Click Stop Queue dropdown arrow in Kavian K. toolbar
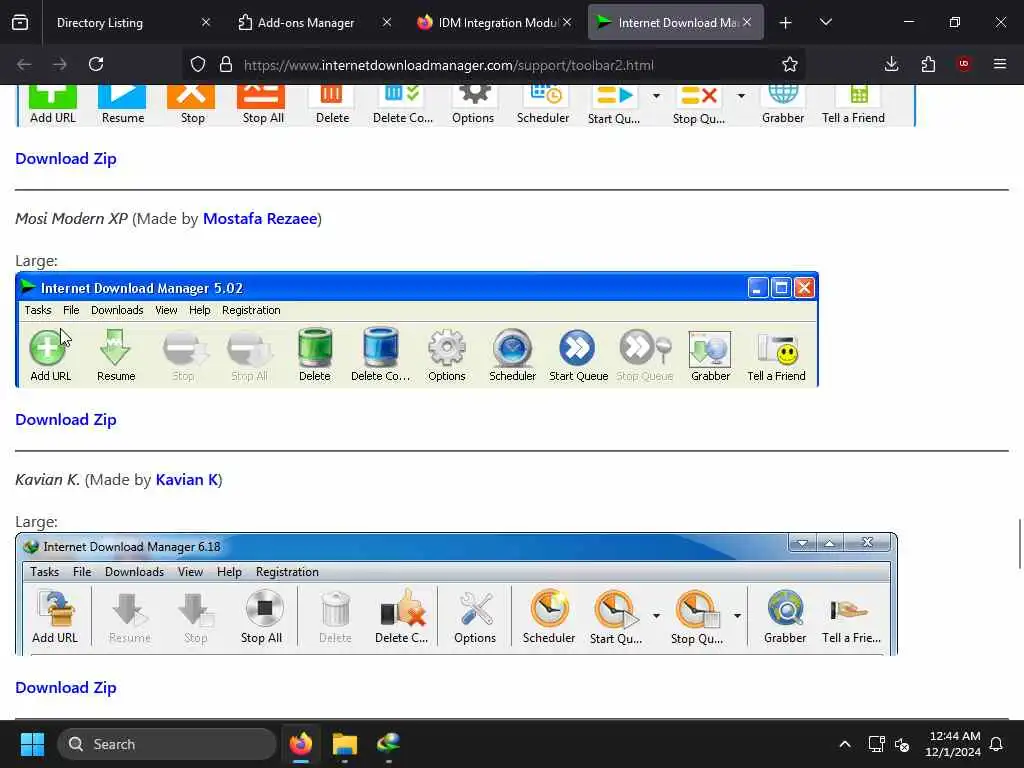The width and height of the screenshot is (1024, 768). [737, 616]
